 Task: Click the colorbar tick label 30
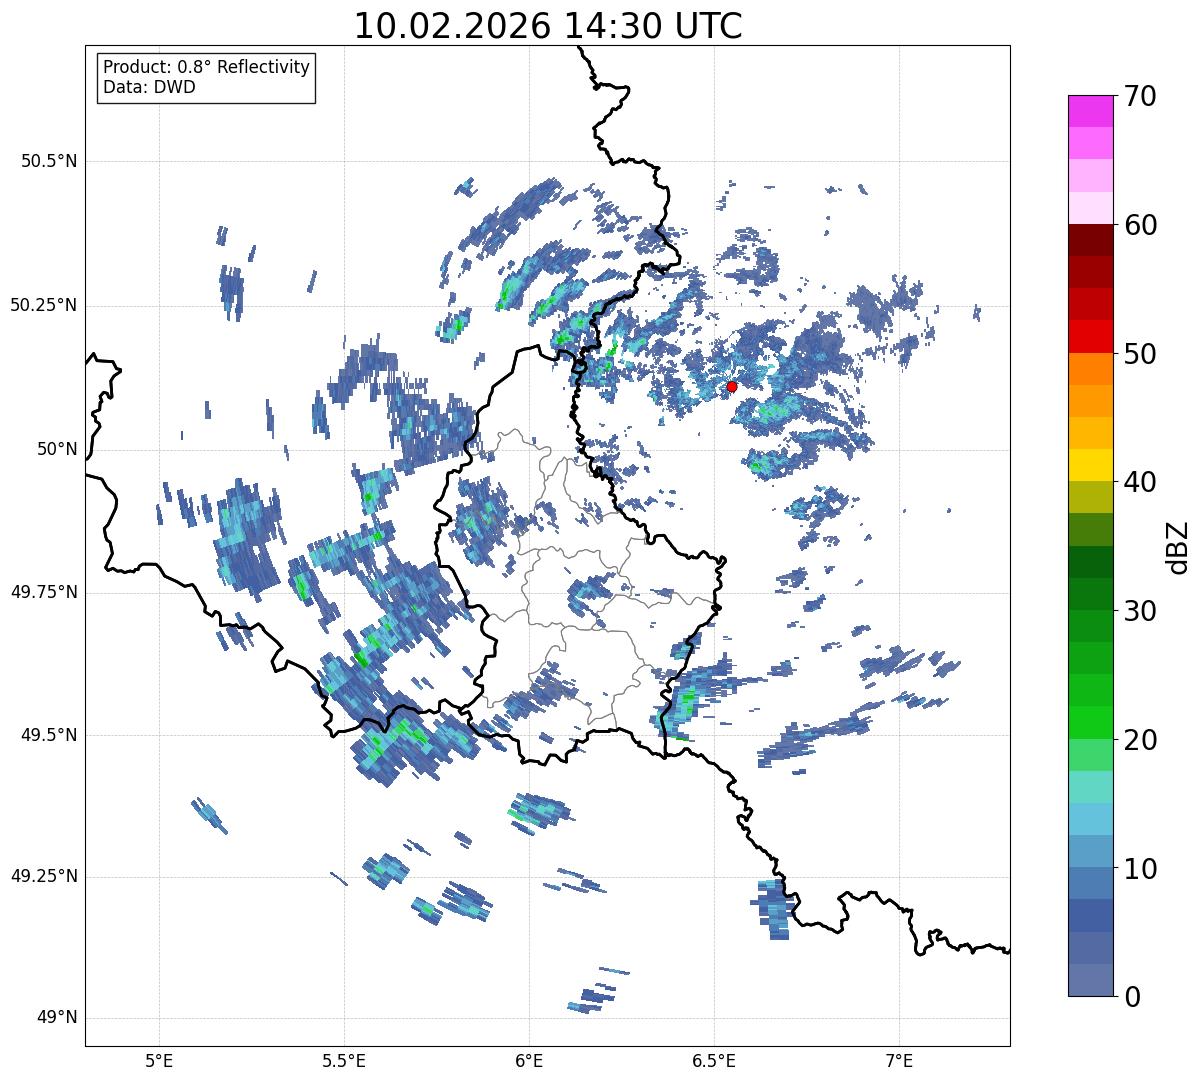click(1140, 611)
